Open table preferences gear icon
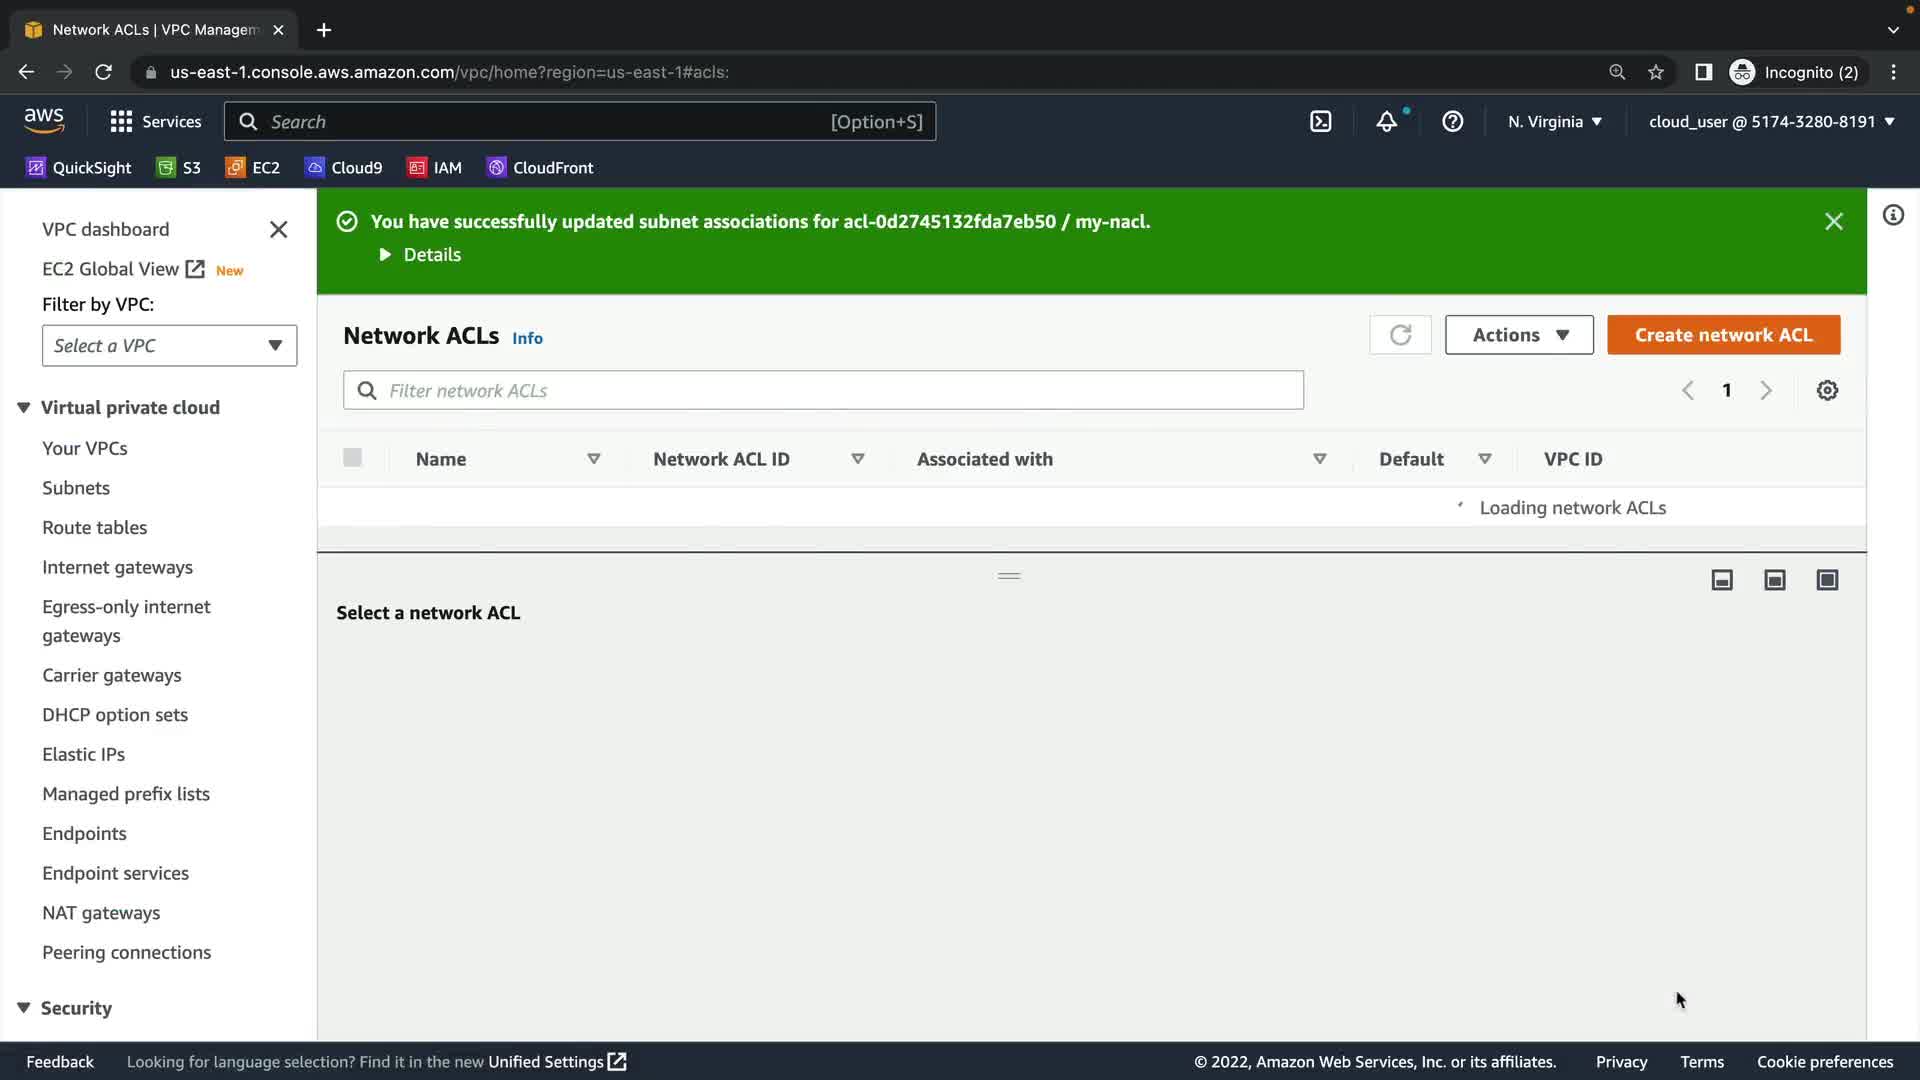This screenshot has height=1080, width=1920. [1827, 391]
